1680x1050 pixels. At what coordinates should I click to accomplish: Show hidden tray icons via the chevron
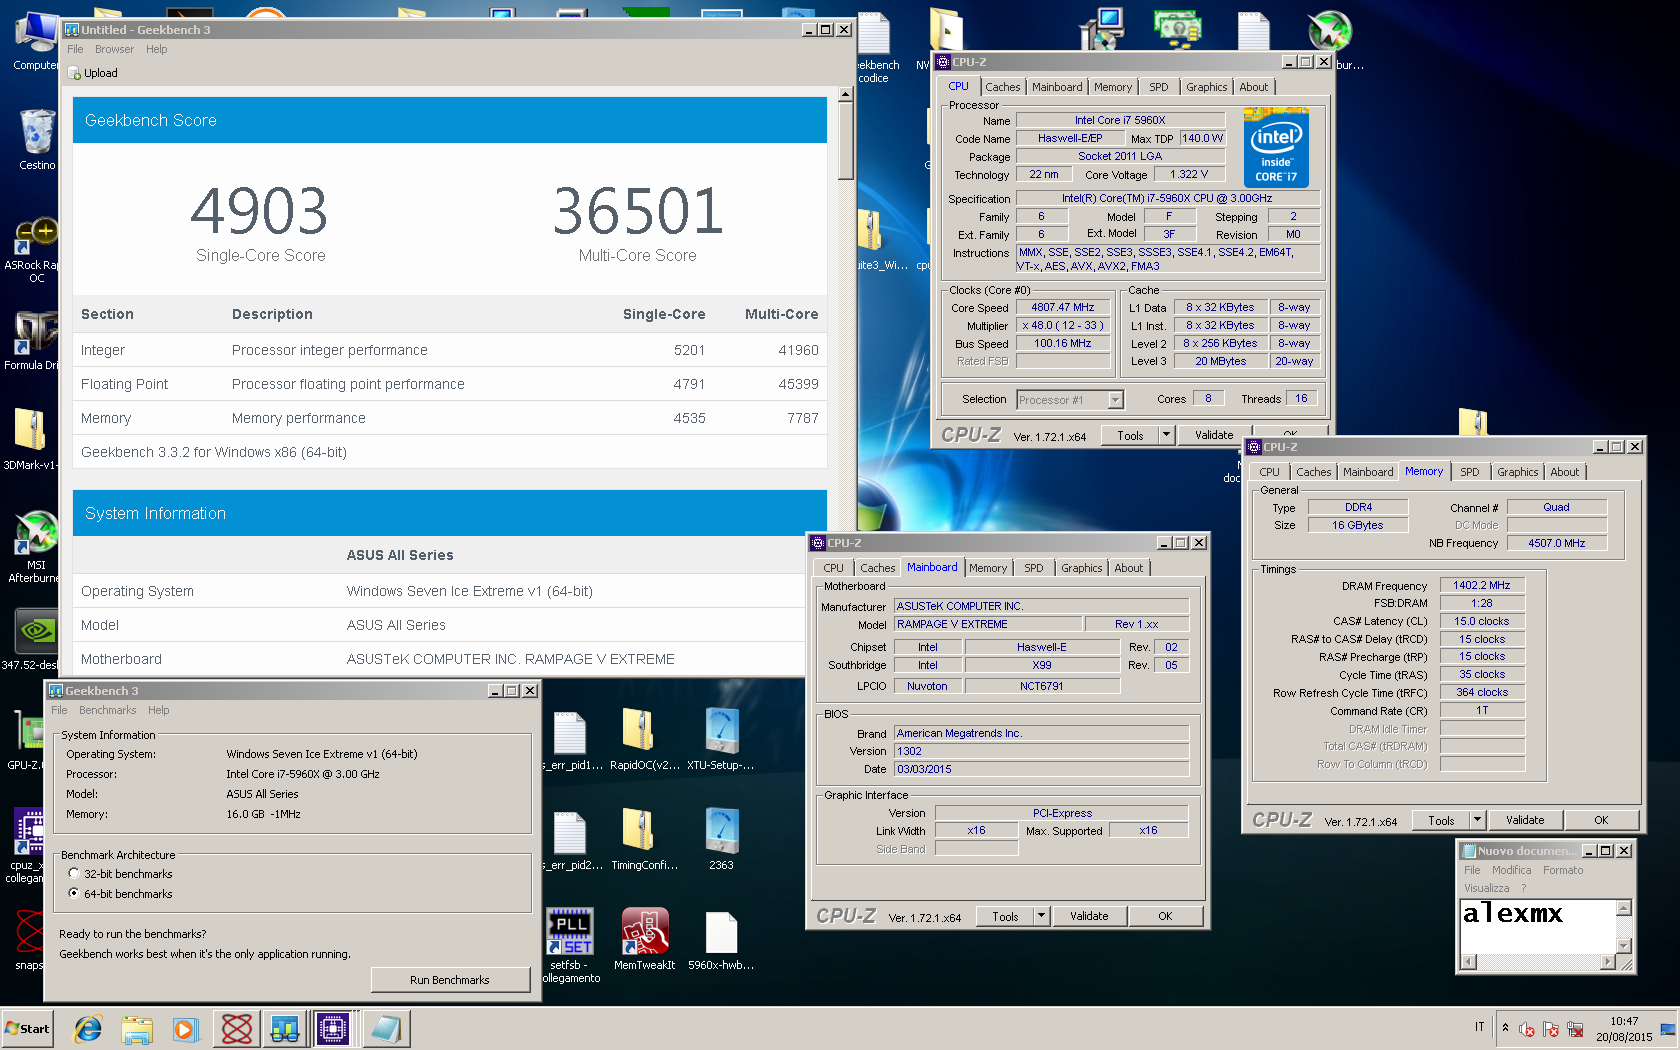coord(1505,1028)
